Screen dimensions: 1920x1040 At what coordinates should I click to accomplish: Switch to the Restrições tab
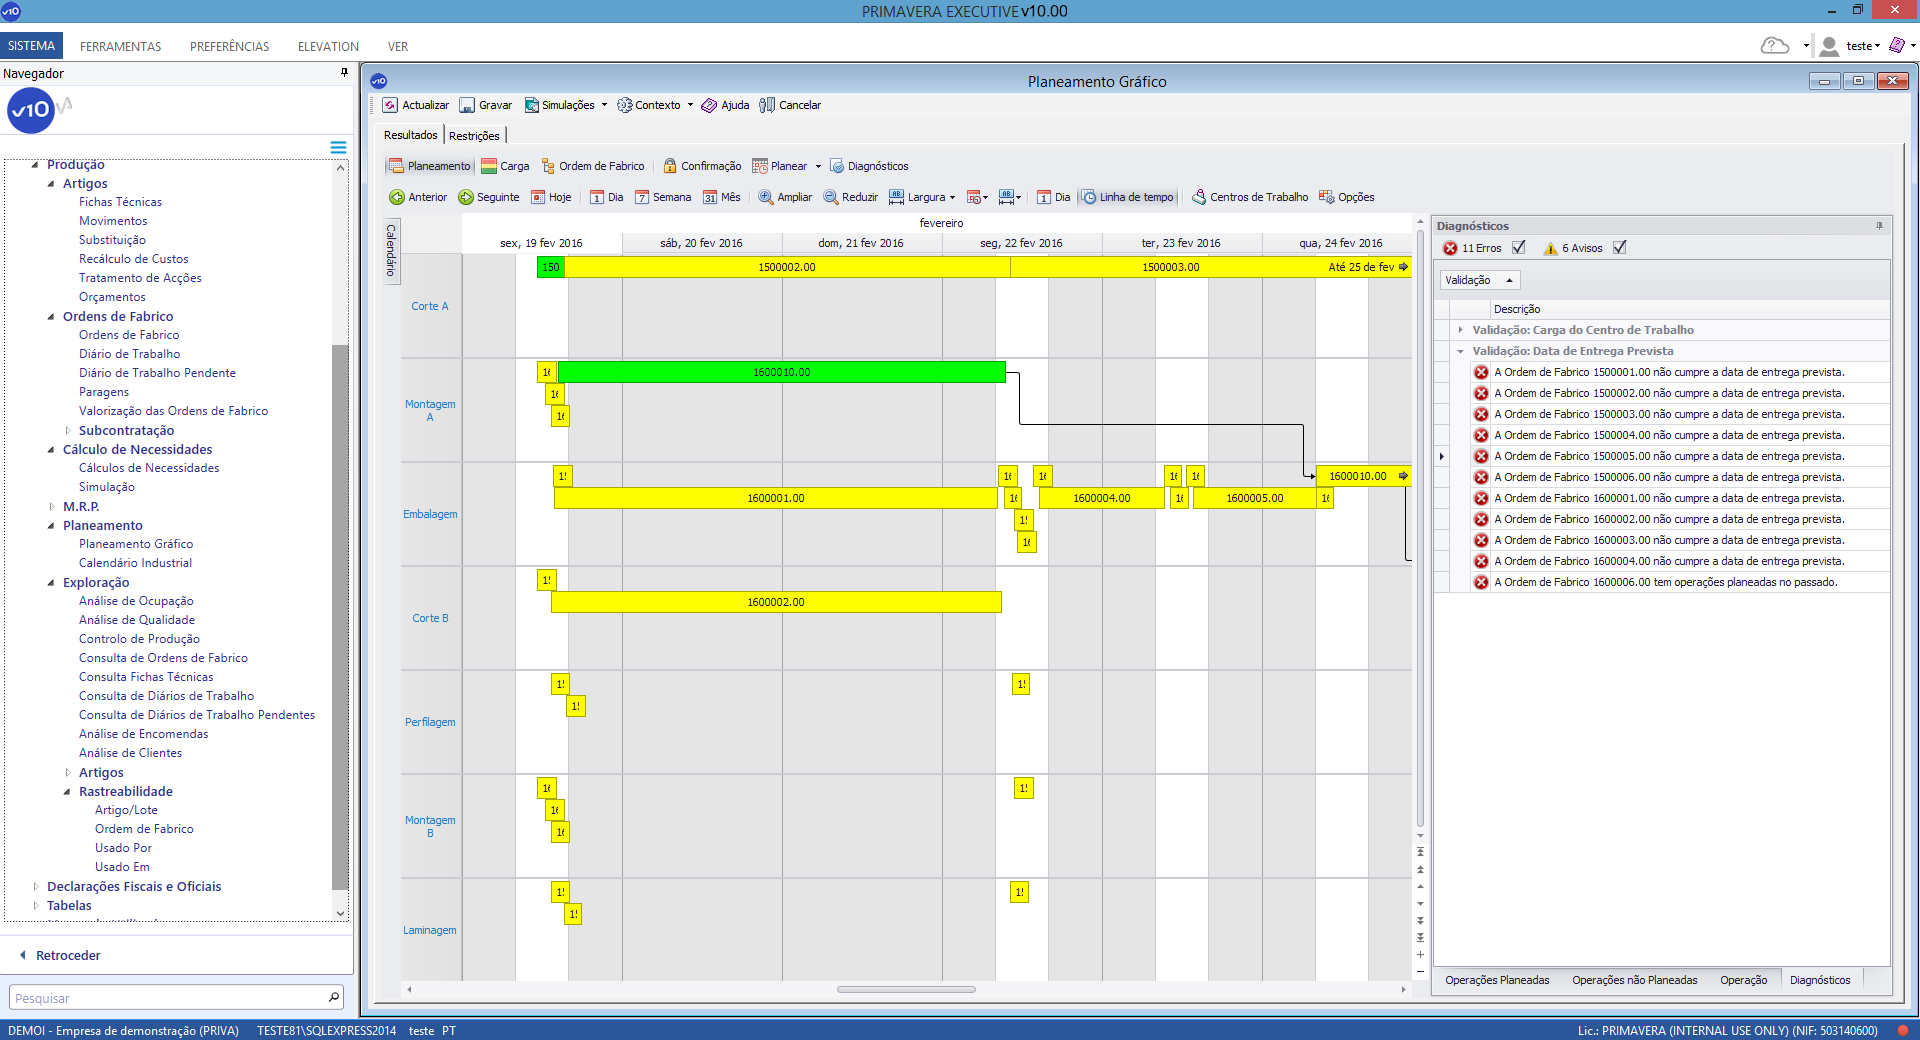click(474, 136)
